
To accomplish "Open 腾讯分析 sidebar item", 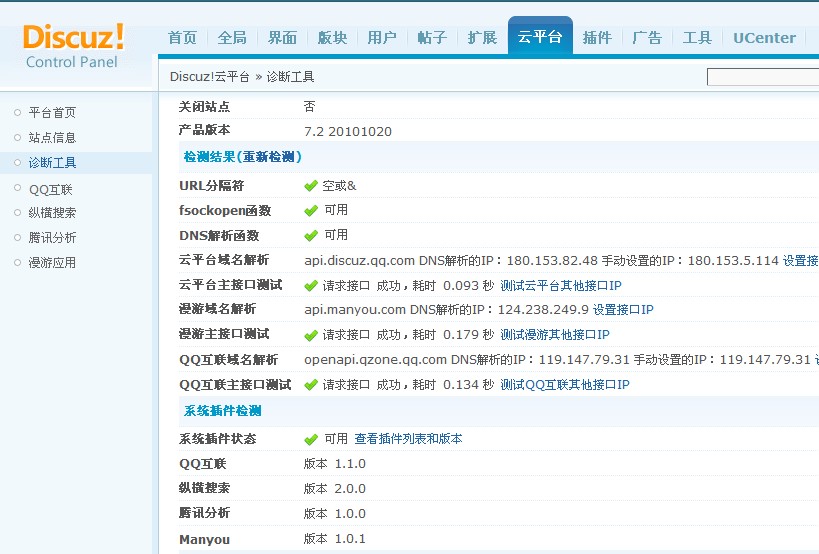I will [52, 238].
